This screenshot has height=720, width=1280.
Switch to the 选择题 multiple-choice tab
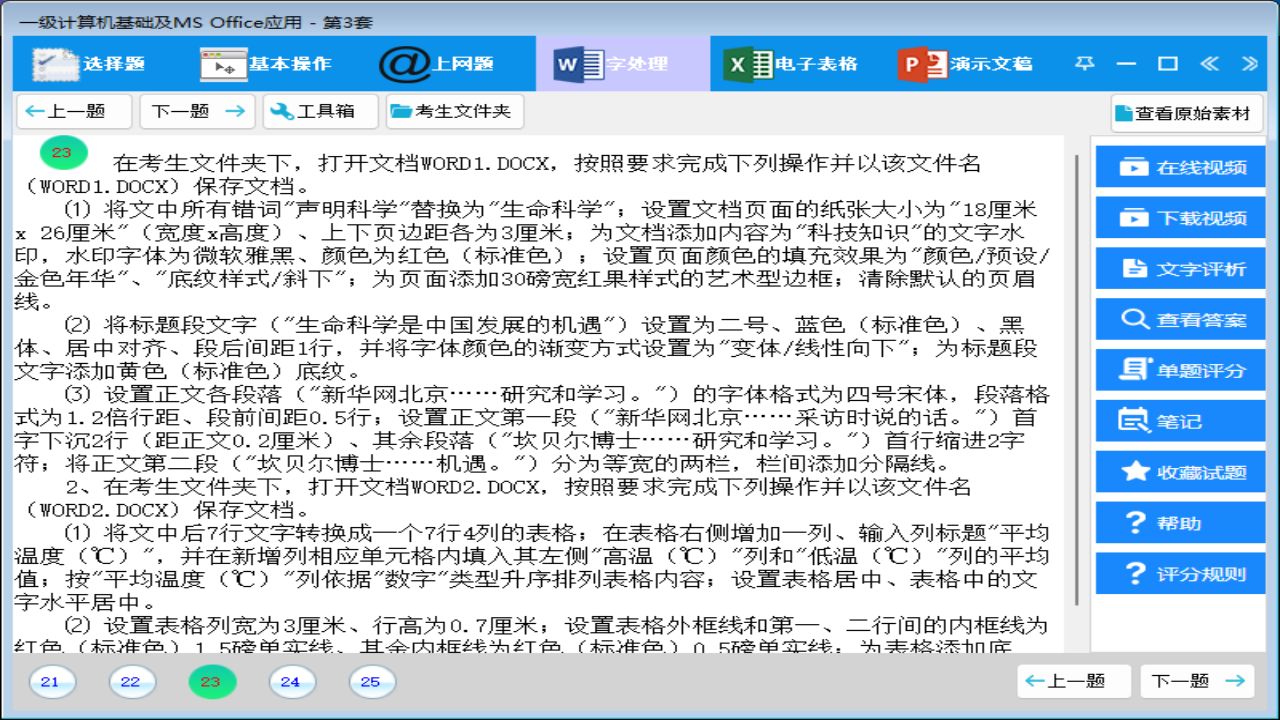point(85,62)
